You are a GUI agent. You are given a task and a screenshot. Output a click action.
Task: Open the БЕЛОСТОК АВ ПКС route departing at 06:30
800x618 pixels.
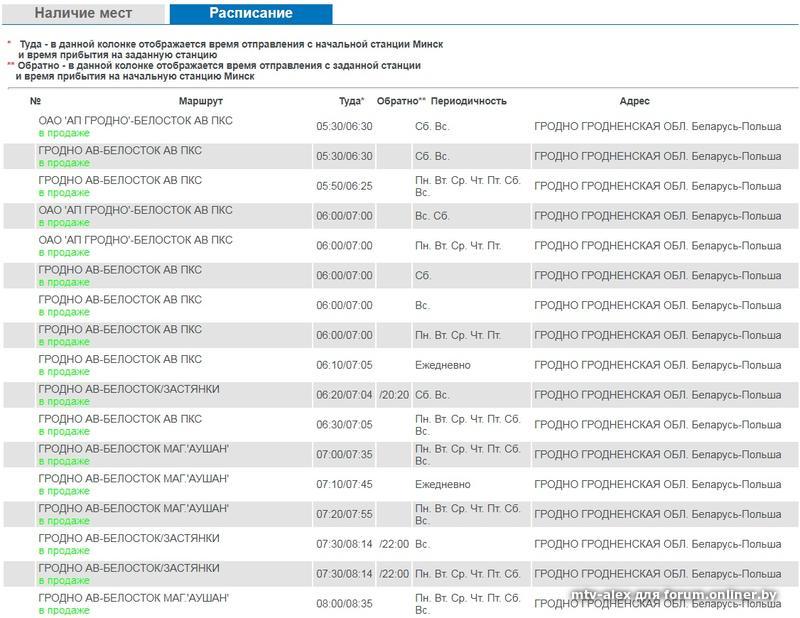[x=120, y=419]
